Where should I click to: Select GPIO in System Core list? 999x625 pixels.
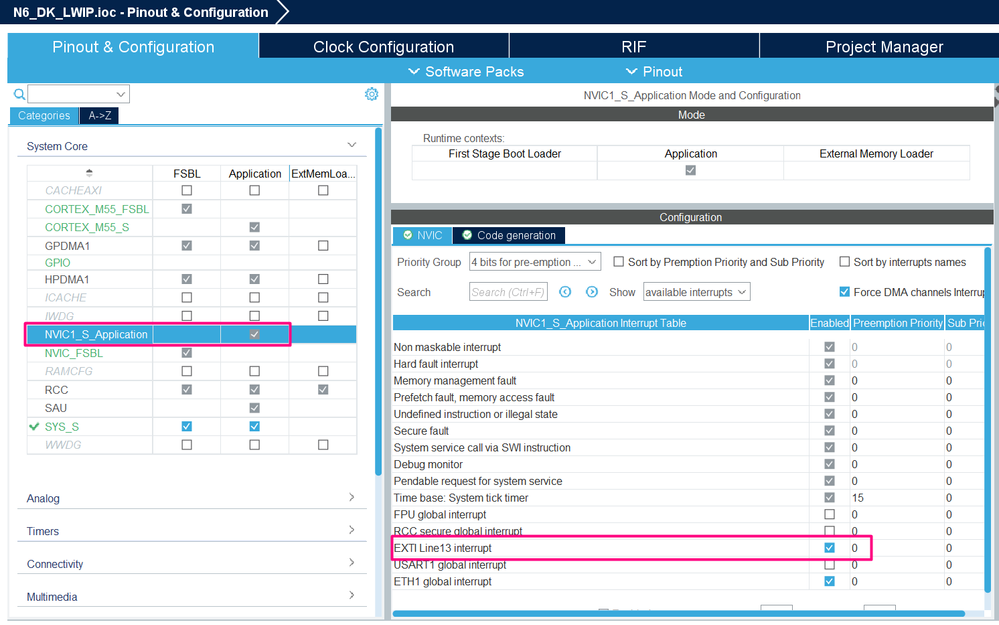click(57, 262)
